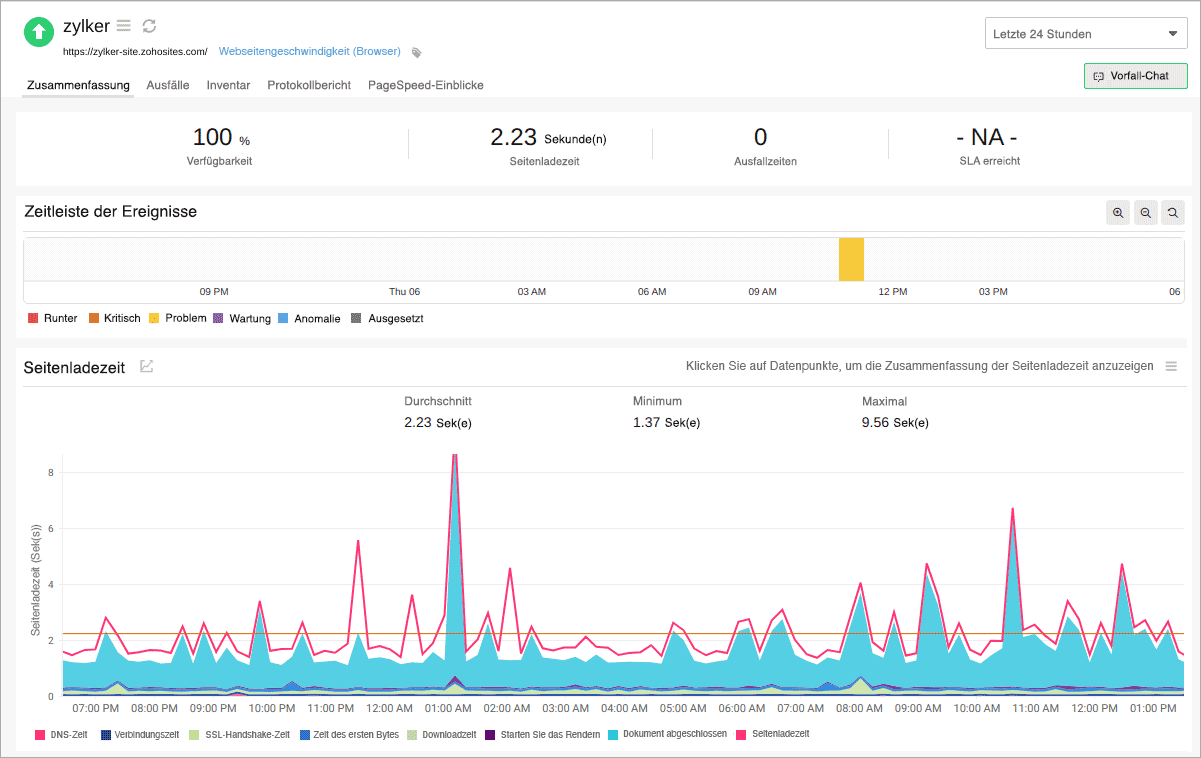This screenshot has height=758, width=1201.
Task: Open the Seitenladezeit export icon
Action: pos(147,367)
